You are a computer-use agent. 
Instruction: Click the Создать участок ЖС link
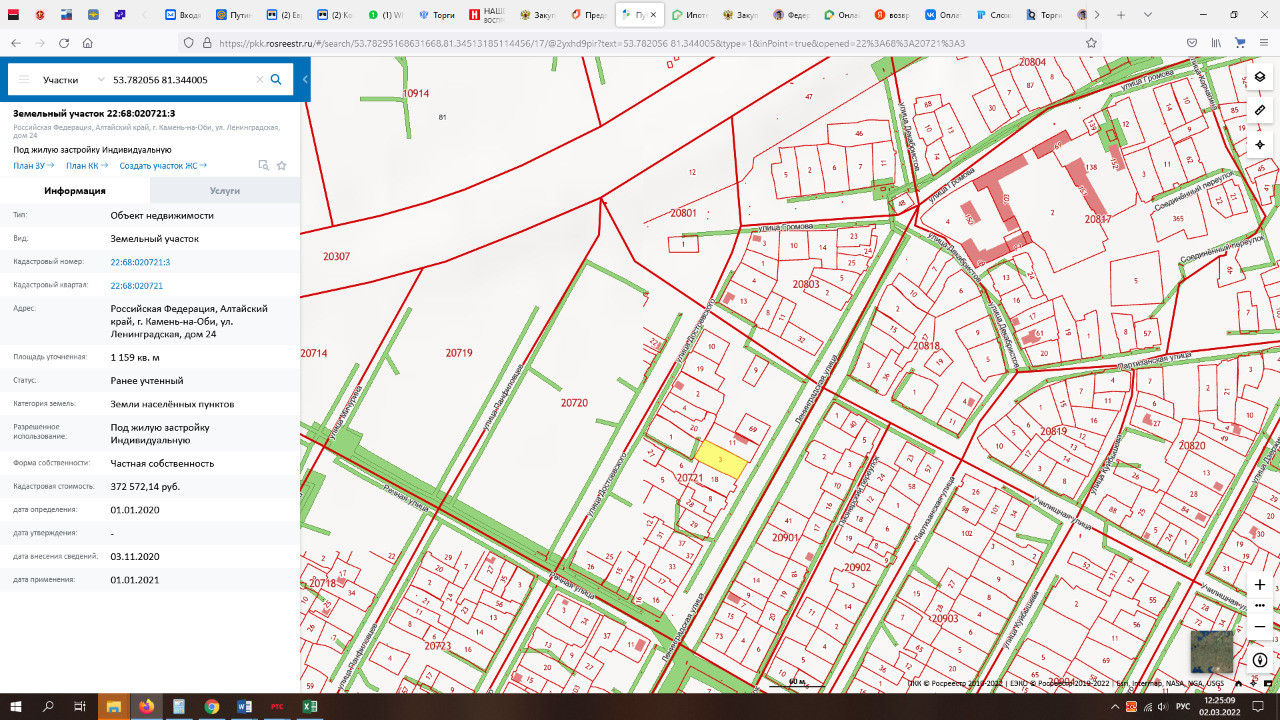[x=162, y=166]
